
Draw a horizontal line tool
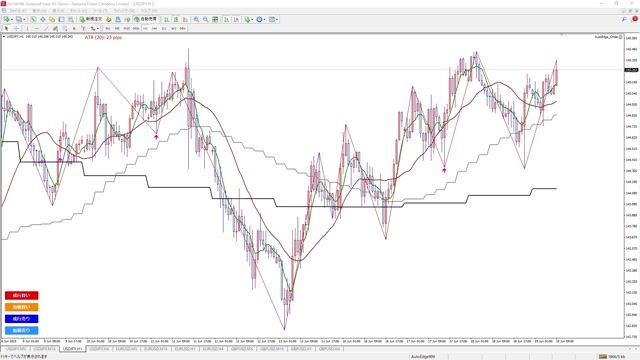[36, 28]
